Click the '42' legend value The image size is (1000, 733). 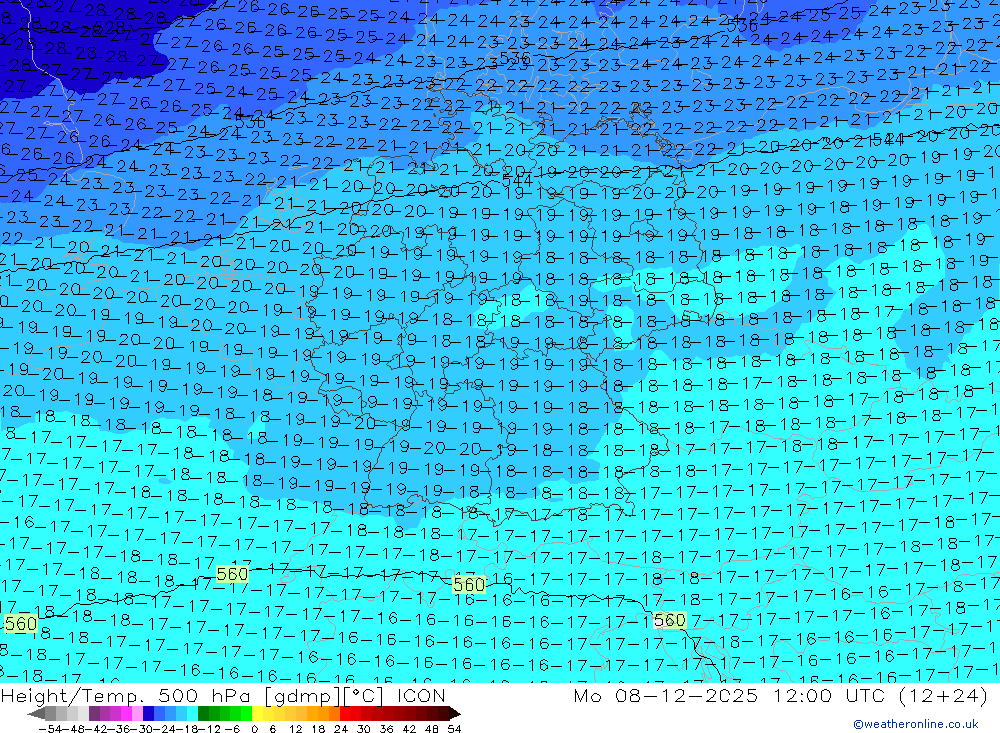click(409, 729)
